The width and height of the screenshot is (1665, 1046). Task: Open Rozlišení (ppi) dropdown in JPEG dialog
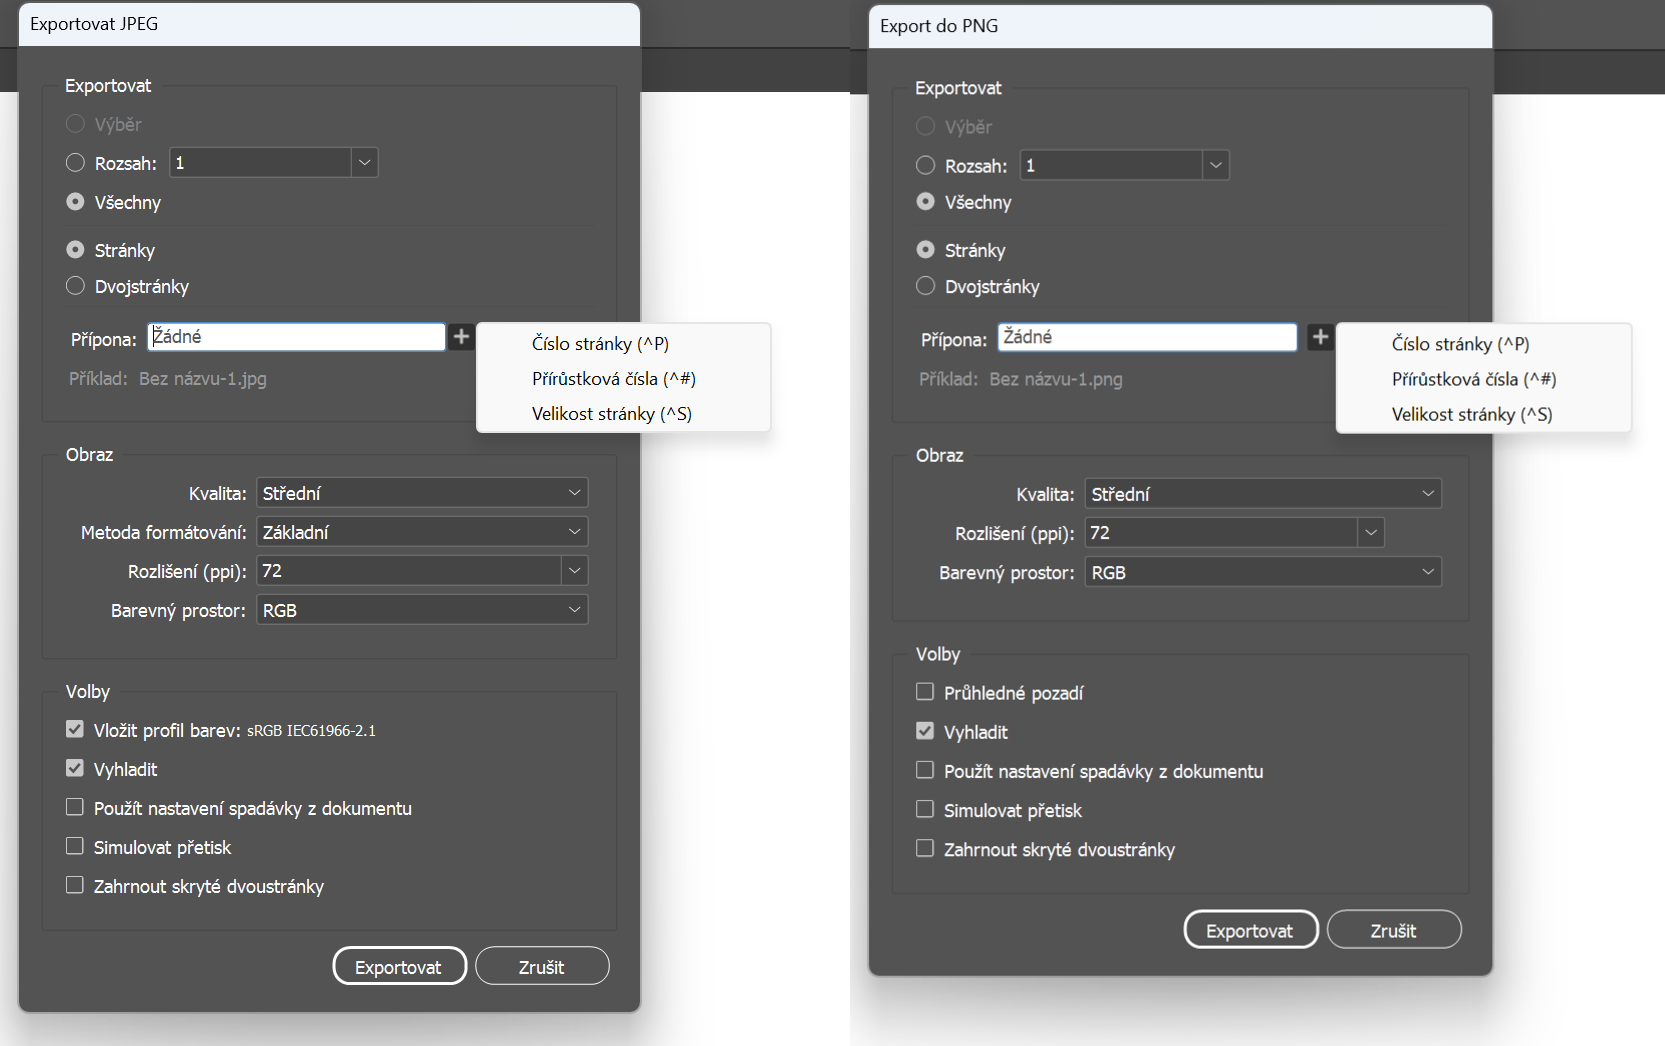coord(575,571)
